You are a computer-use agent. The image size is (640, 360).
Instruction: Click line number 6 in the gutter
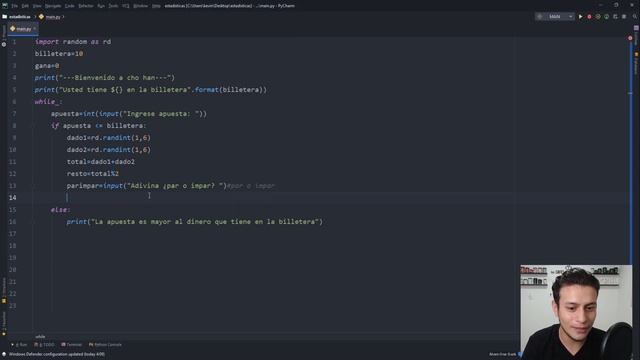point(14,102)
